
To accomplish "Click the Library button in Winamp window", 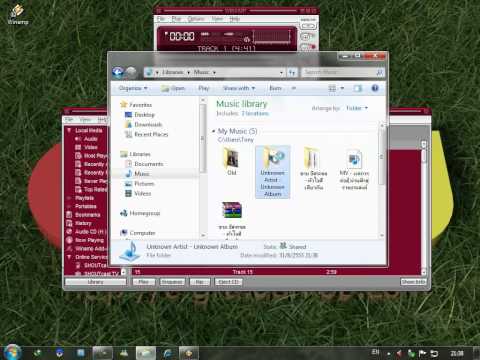I will click(x=96, y=282).
